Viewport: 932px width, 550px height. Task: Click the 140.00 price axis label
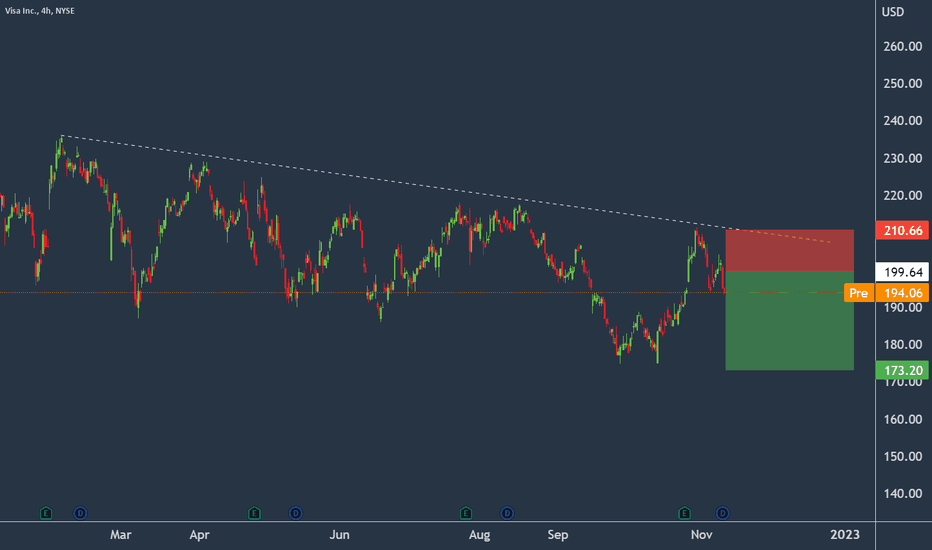pos(902,494)
